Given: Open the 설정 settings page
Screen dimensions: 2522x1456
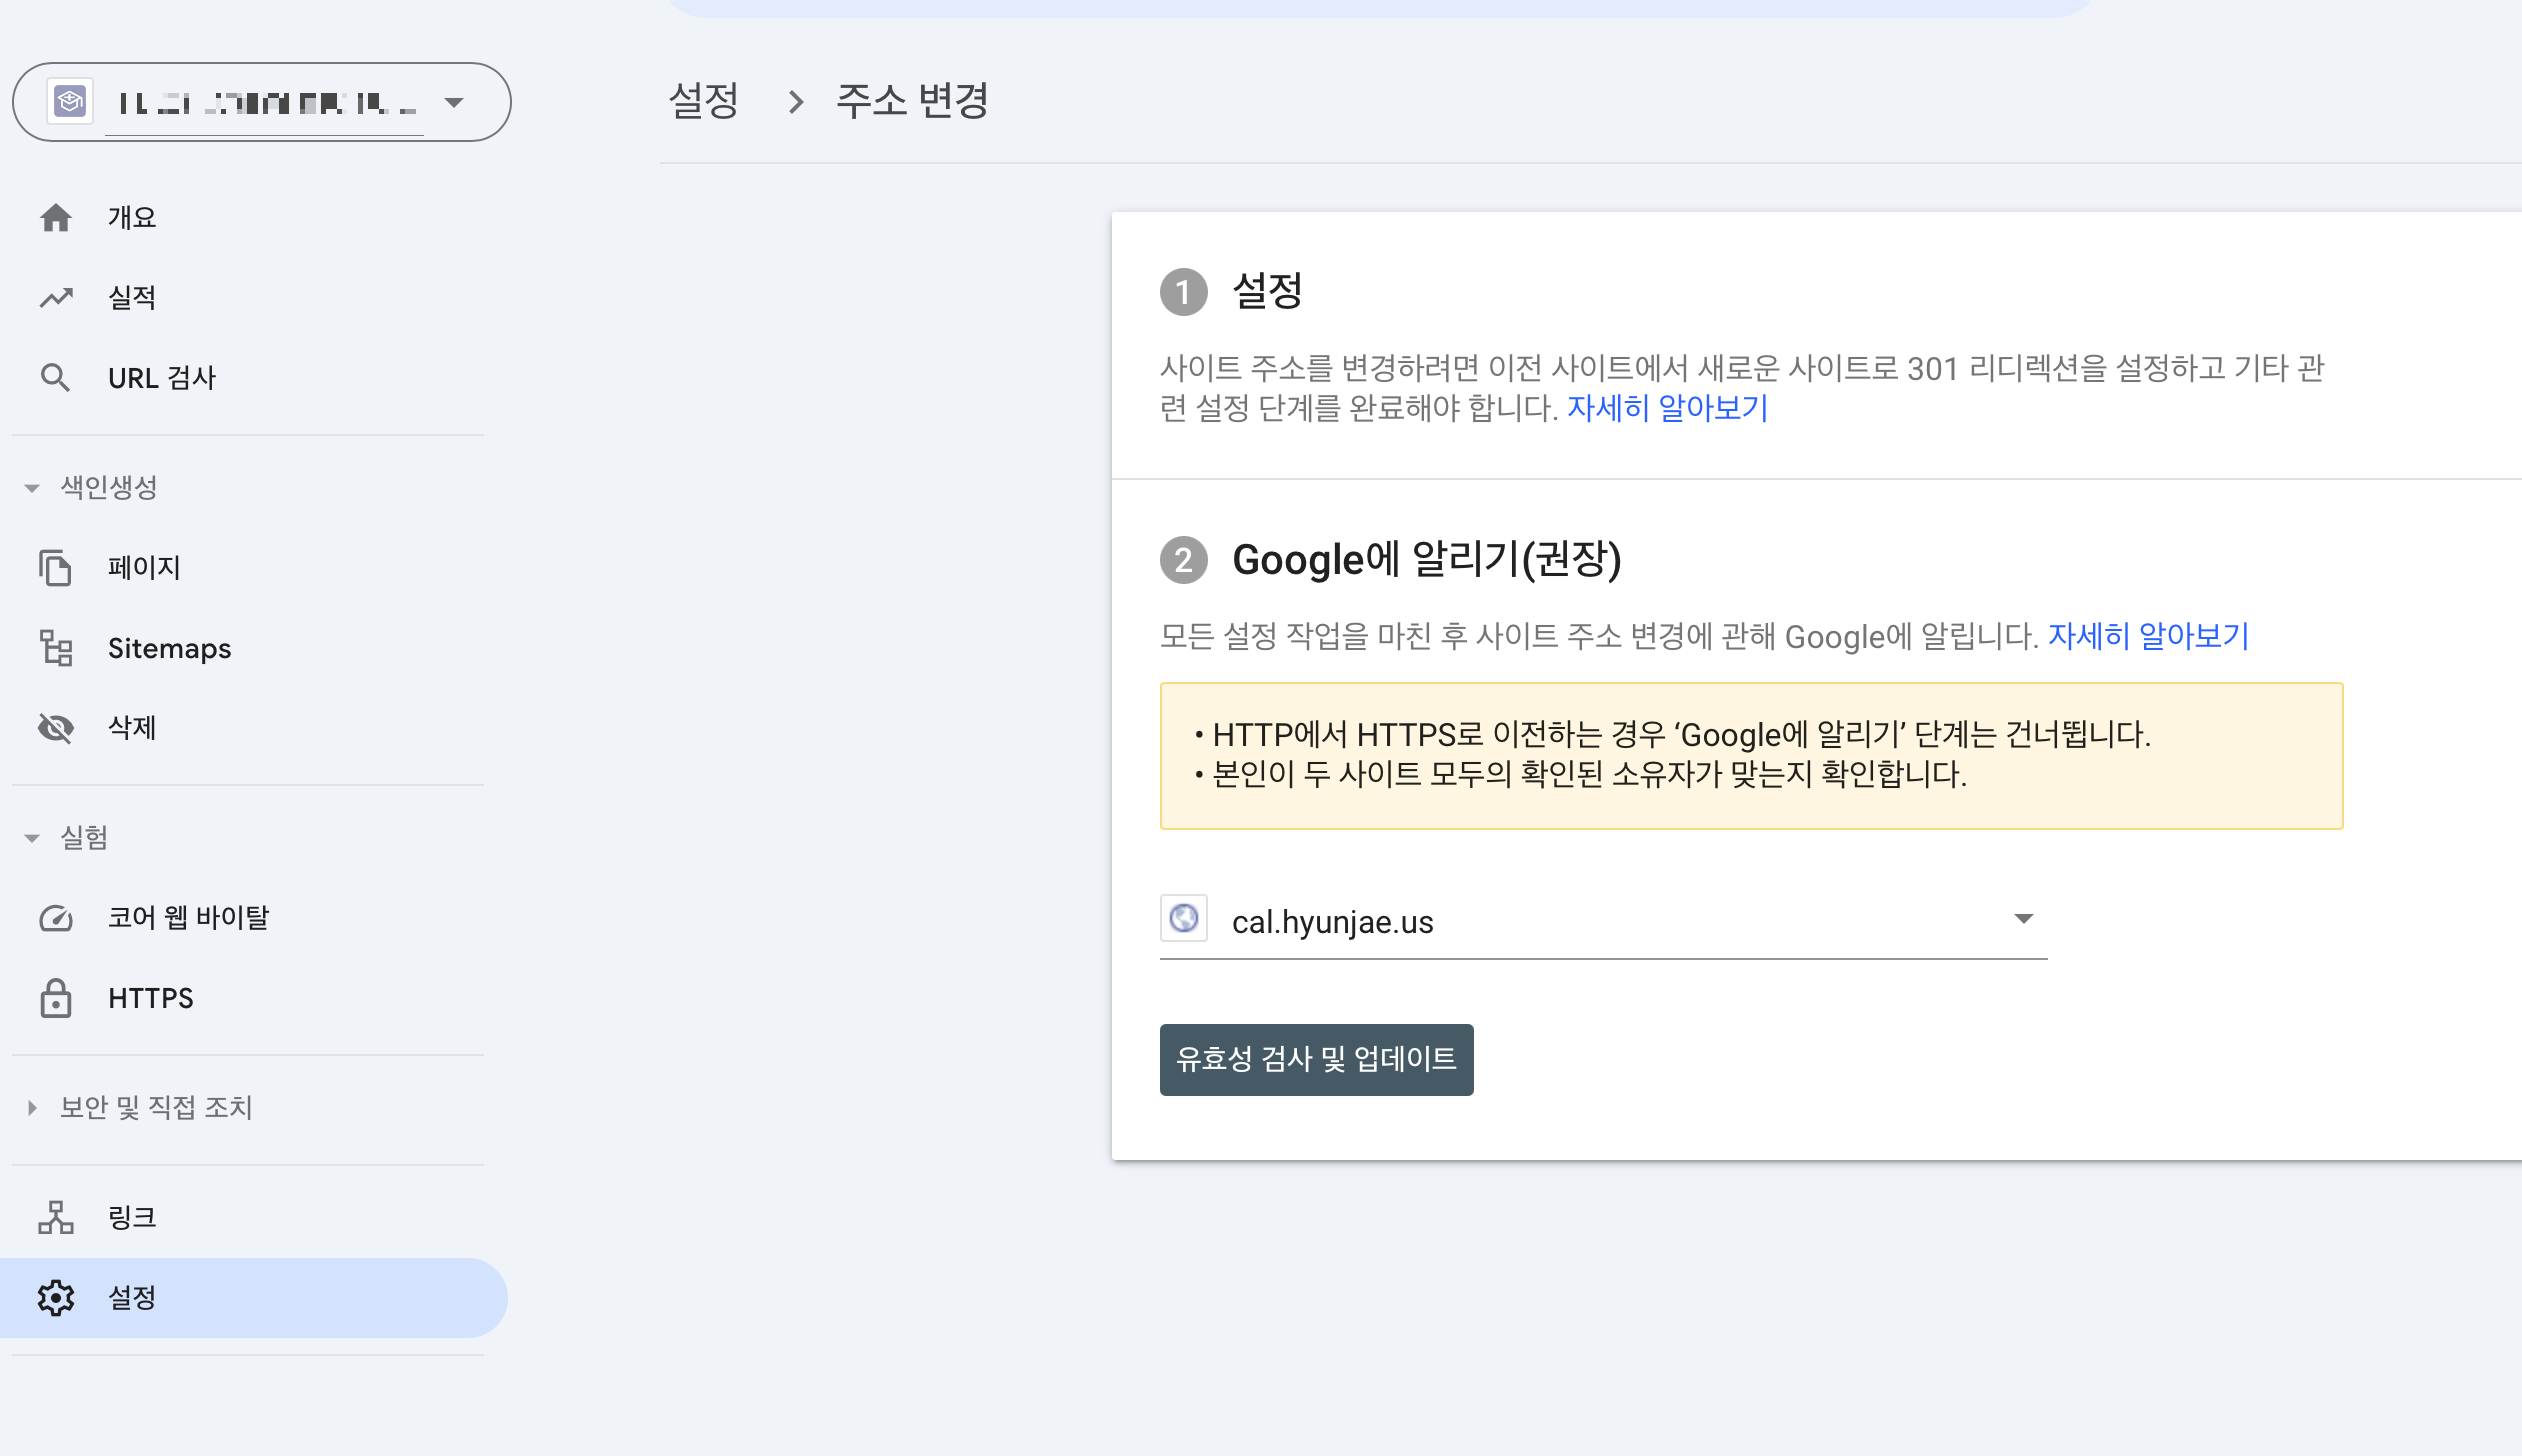Looking at the screenshot, I should point(131,1297).
